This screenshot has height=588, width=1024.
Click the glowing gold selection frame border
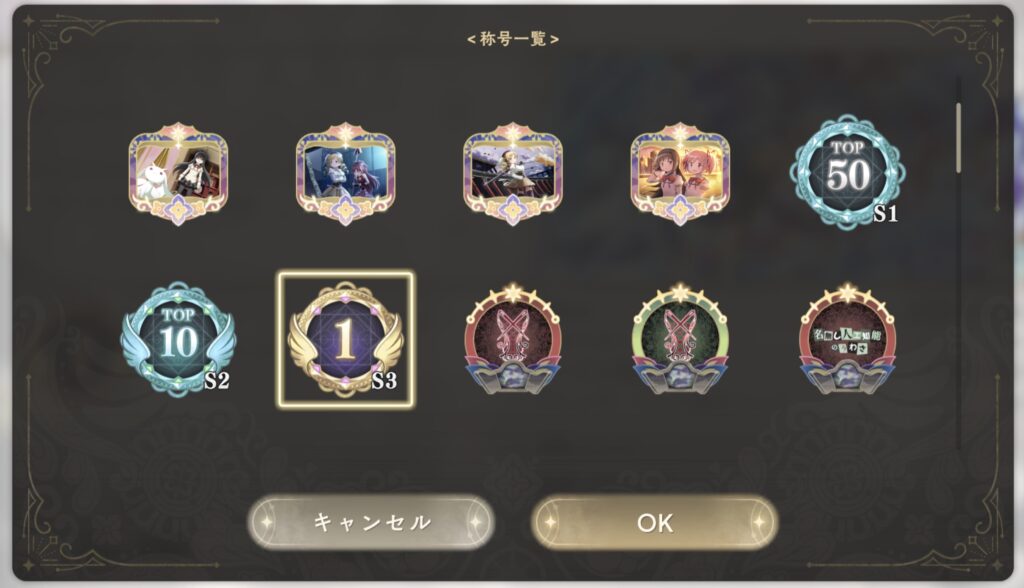point(345,274)
